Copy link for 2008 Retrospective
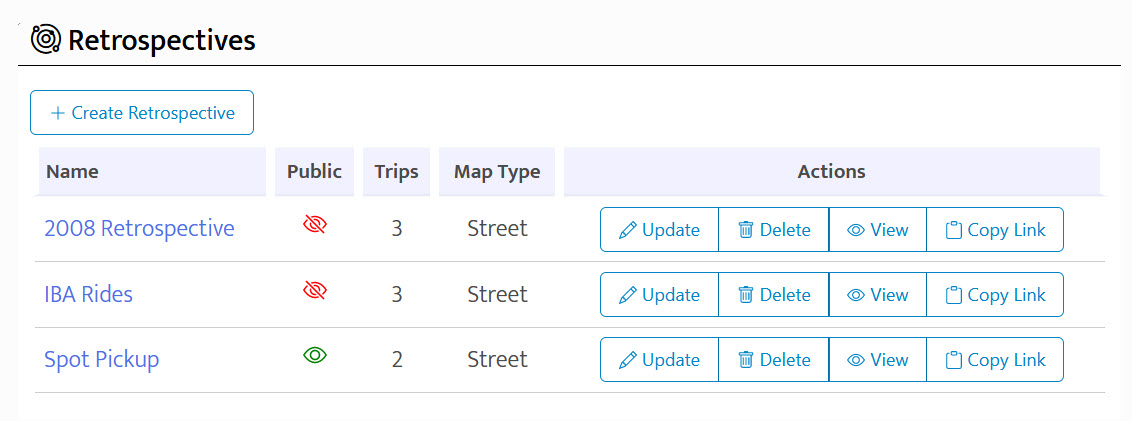Image resolution: width=1132 pixels, height=421 pixels. tap(995, 230)
